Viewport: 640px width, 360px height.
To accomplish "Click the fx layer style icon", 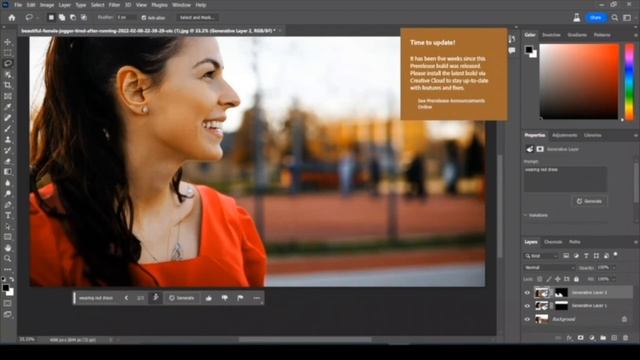I will [x=569, y=338].
